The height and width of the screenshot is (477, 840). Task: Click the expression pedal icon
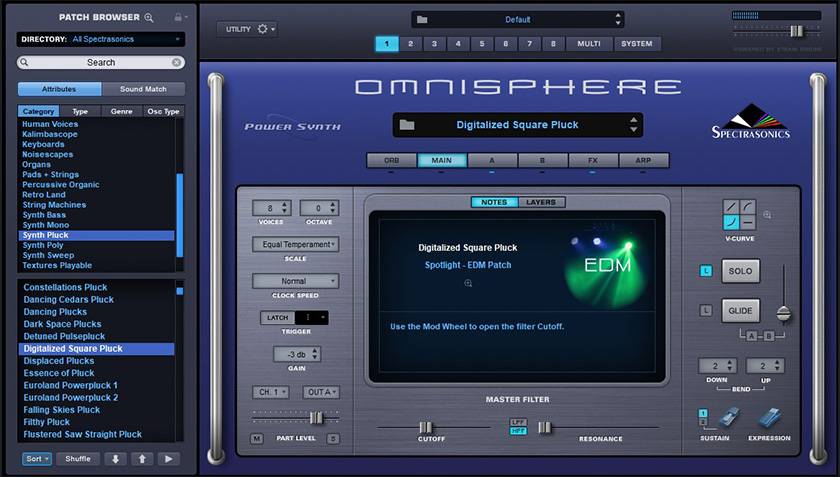[x=769, y=418]
